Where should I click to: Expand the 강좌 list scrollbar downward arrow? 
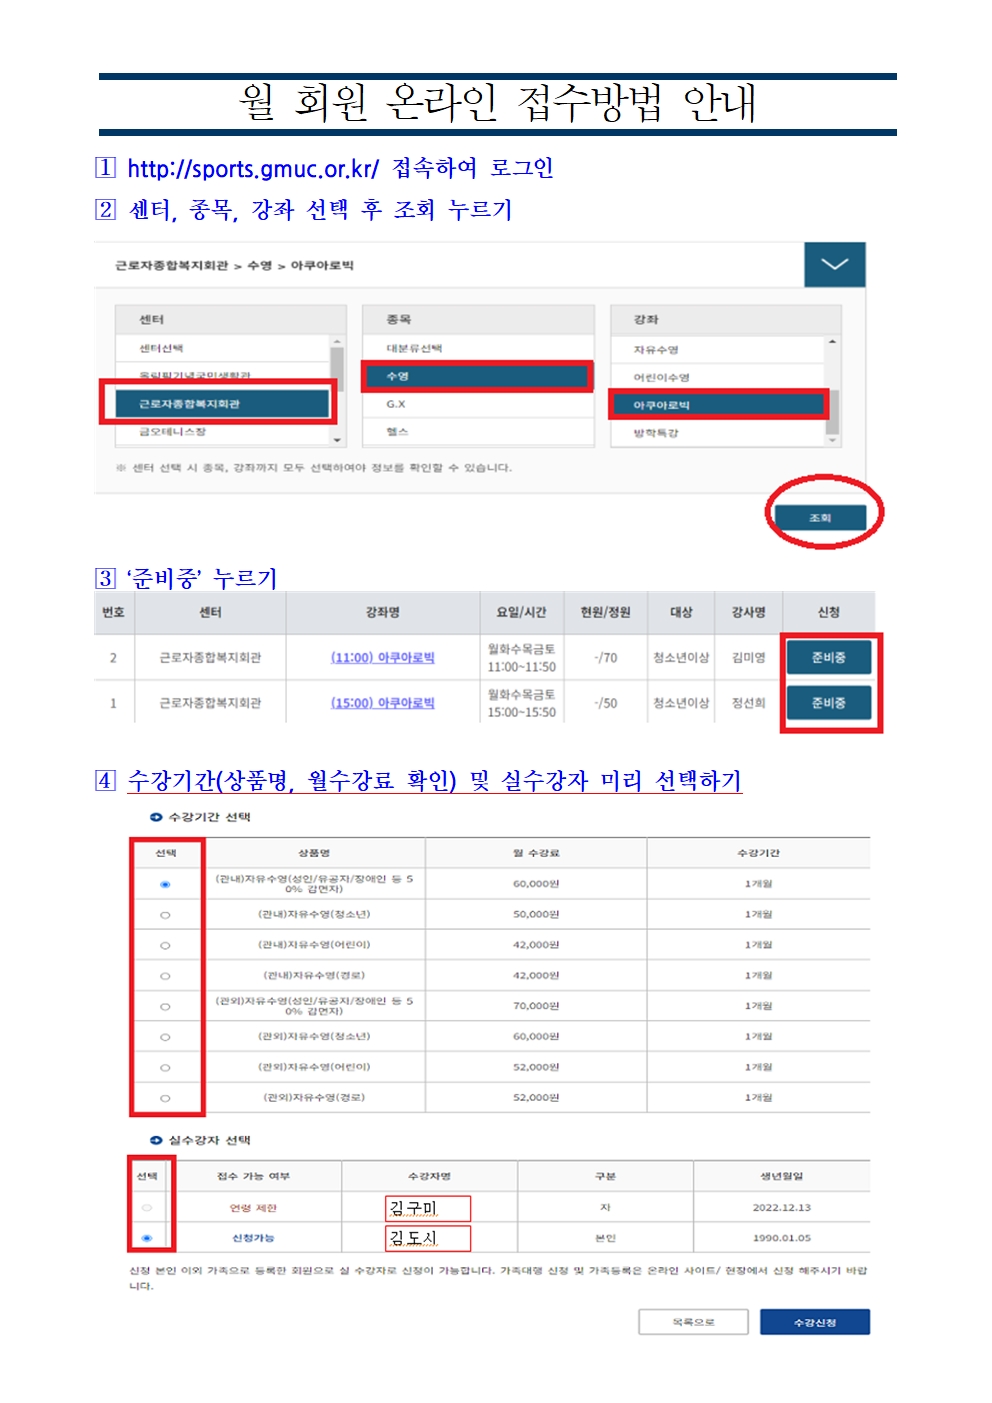[x=833, y=440]
